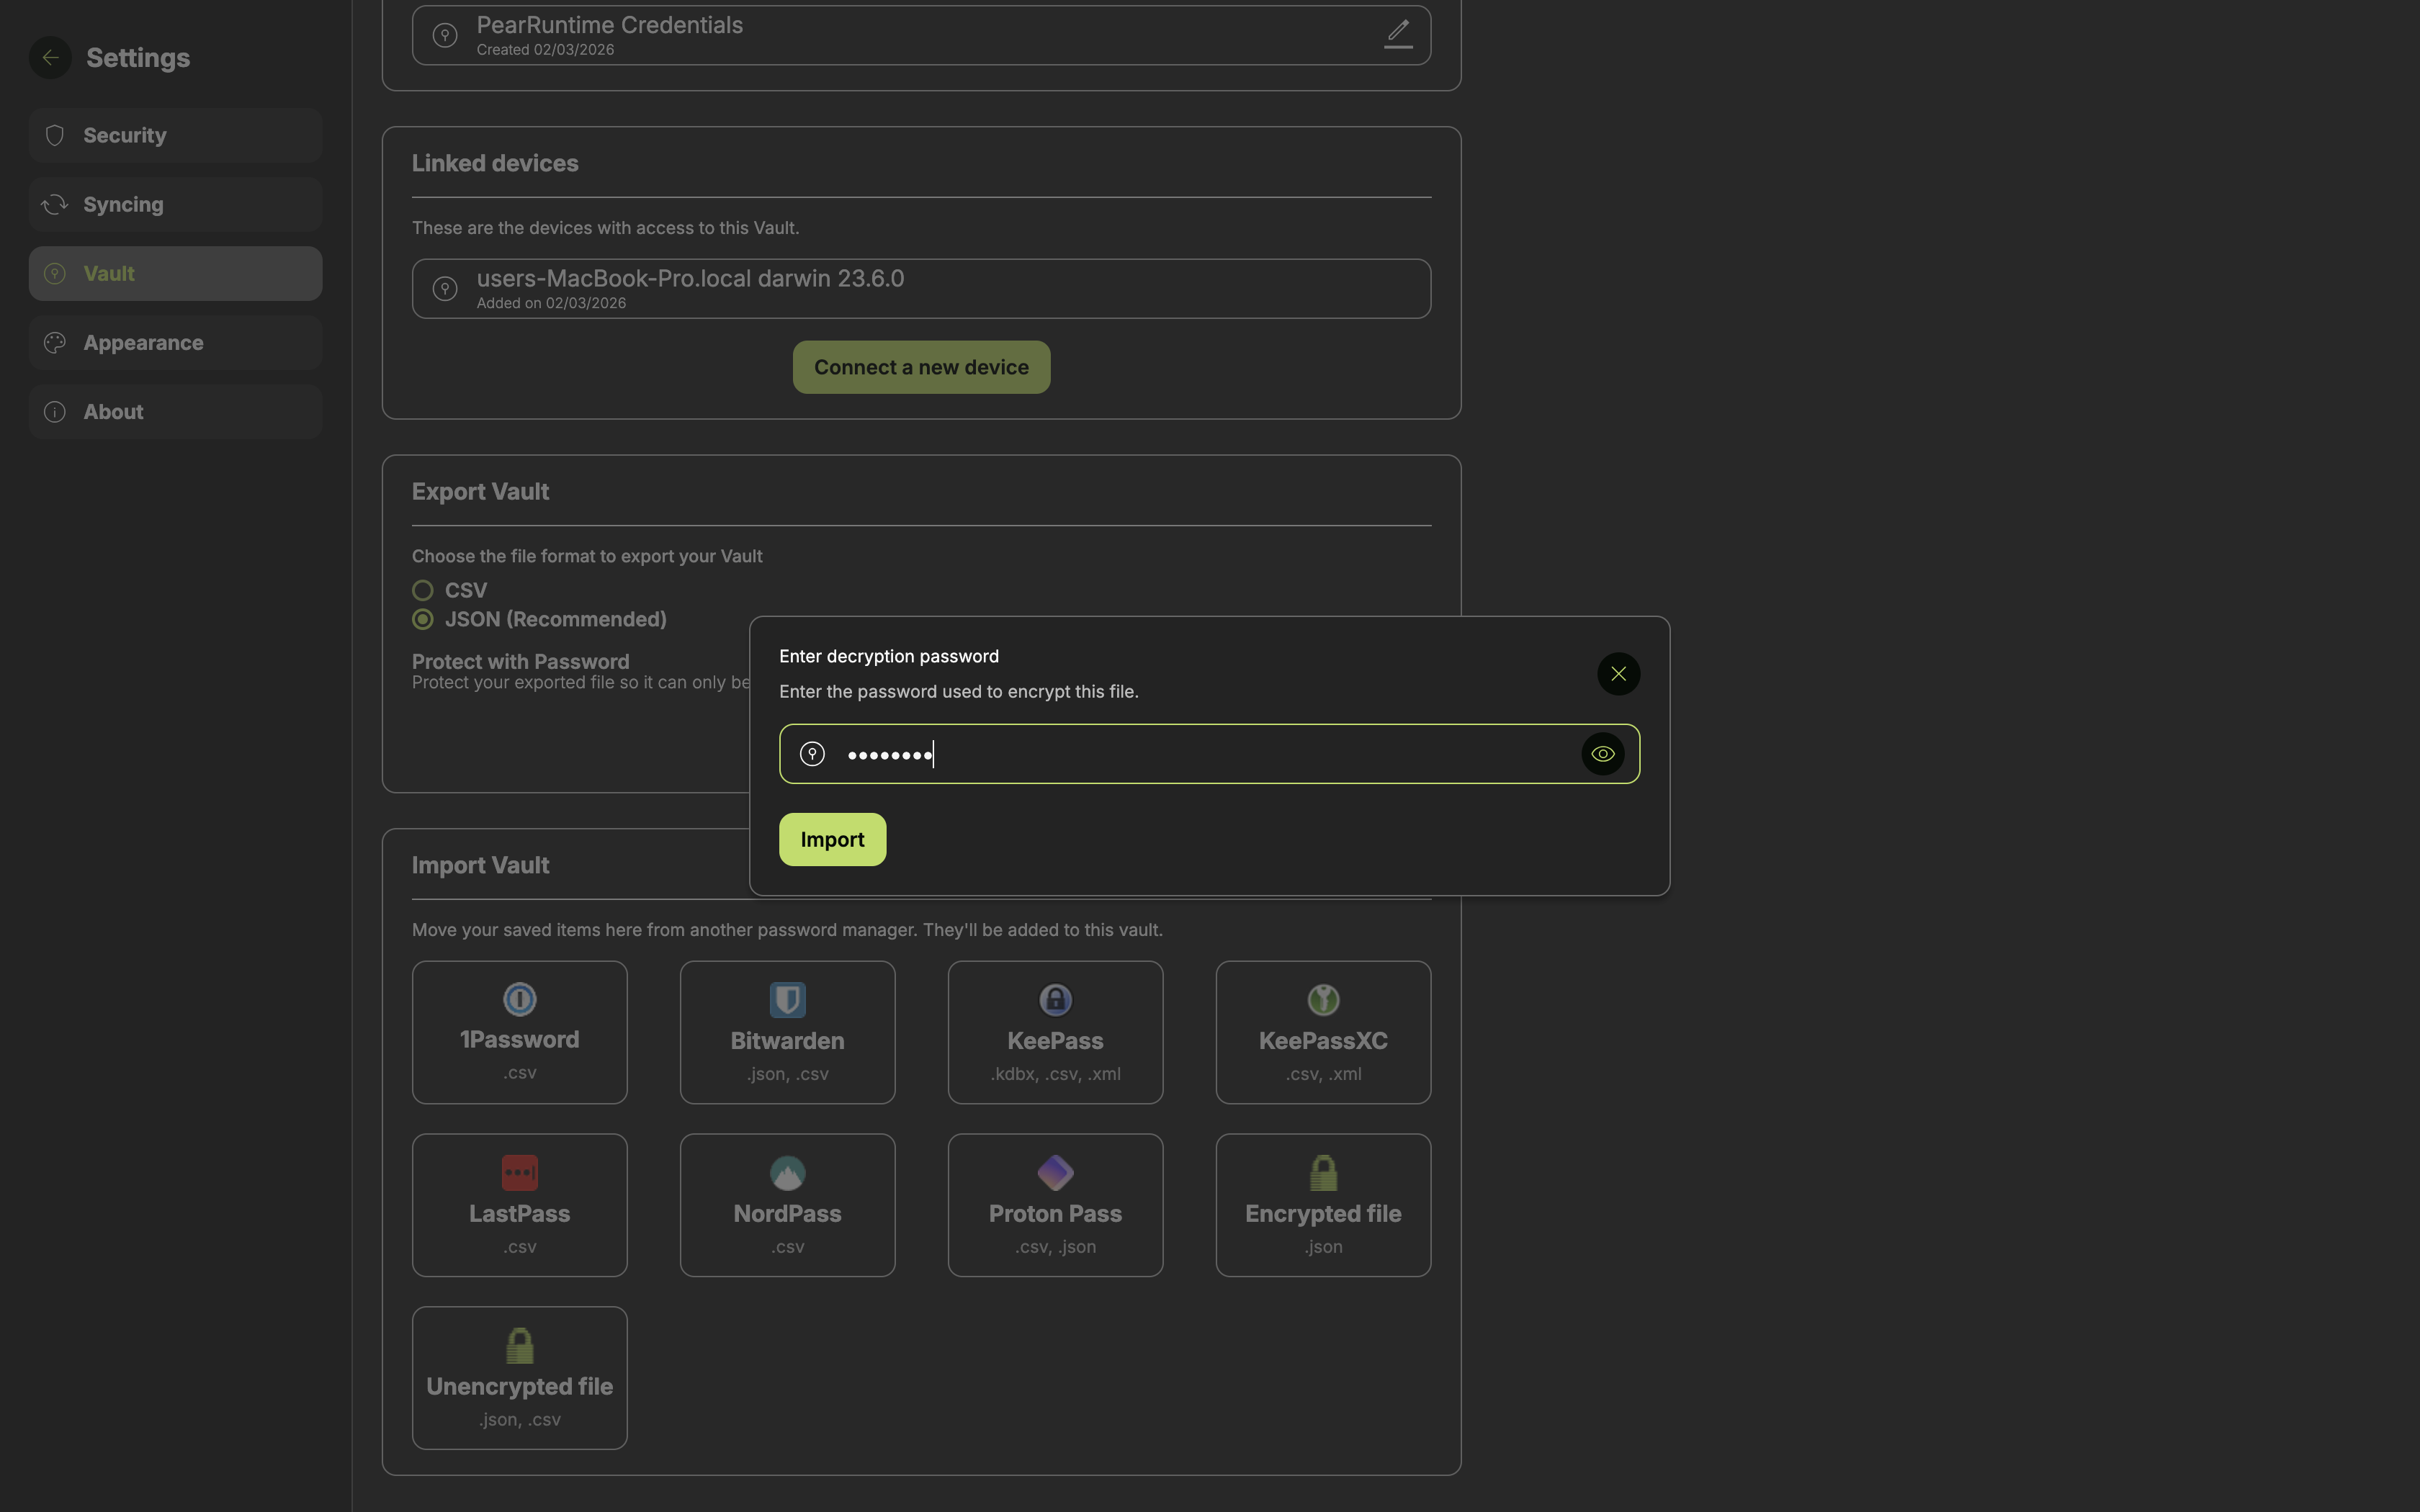Open the About page
This screenshot has height=1512, width=2420.
(175, 411)
